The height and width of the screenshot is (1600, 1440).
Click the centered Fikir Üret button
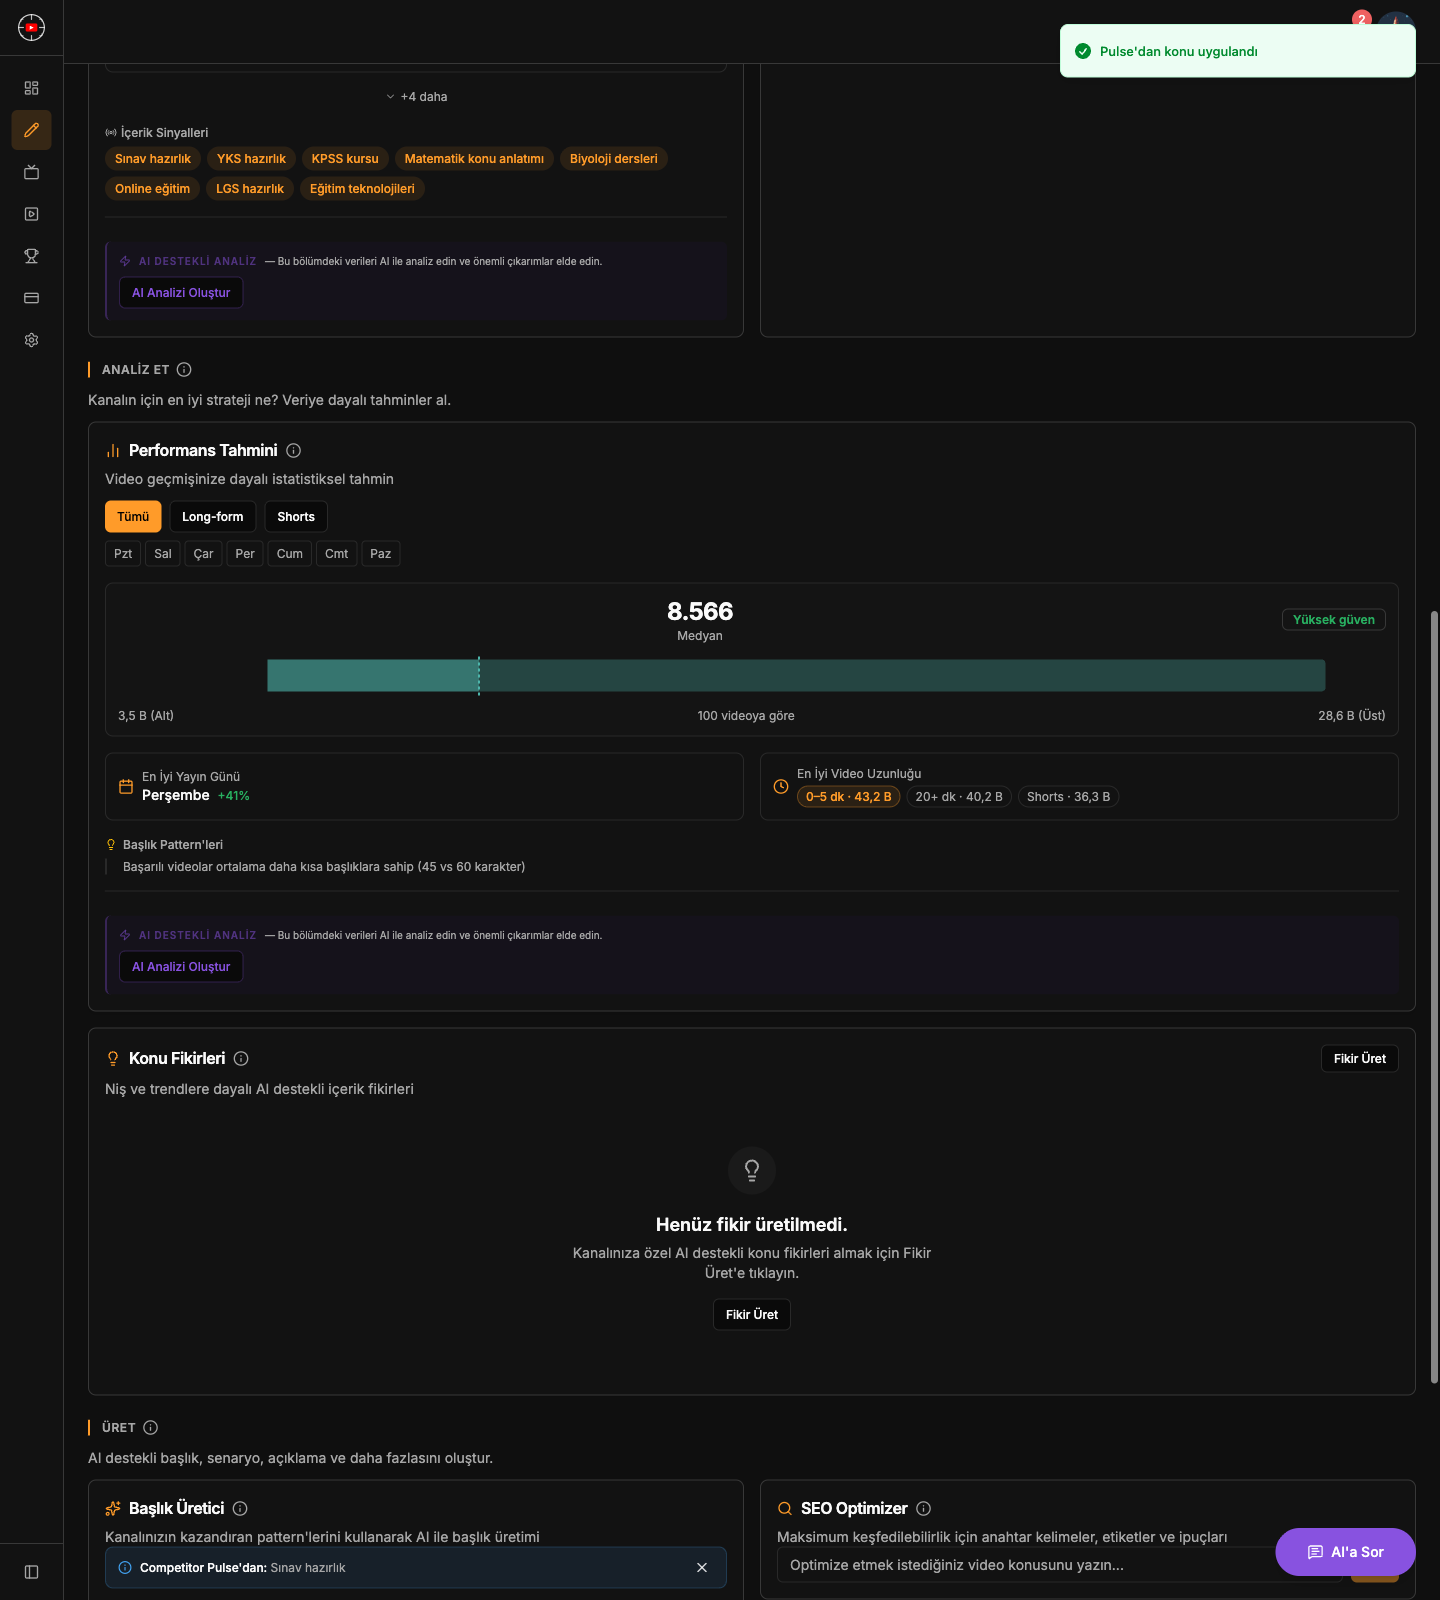752,1315
